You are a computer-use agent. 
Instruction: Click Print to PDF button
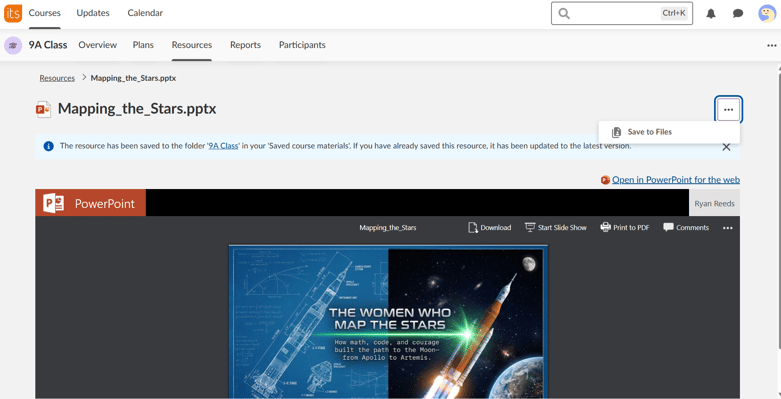[x=625, y=228]
